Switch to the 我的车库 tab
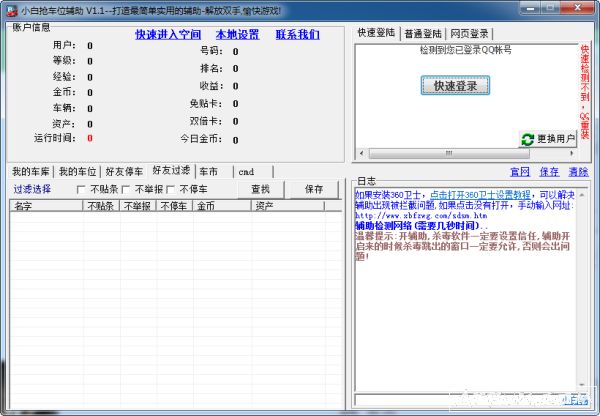Viewport: 600px width, 416px height. coord(31,171)
